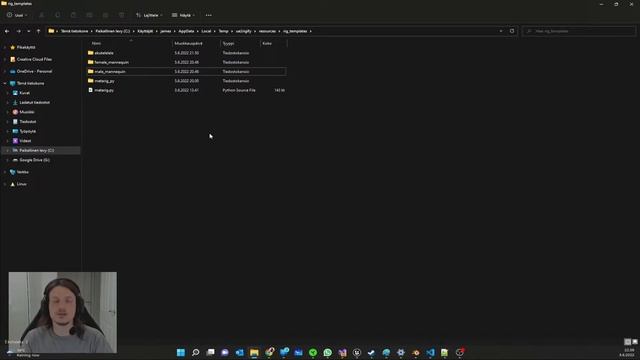The width and height of the screenshot is (640, 360).
Task: Switch to details view icon in status bar
Action: coord(627,342)
